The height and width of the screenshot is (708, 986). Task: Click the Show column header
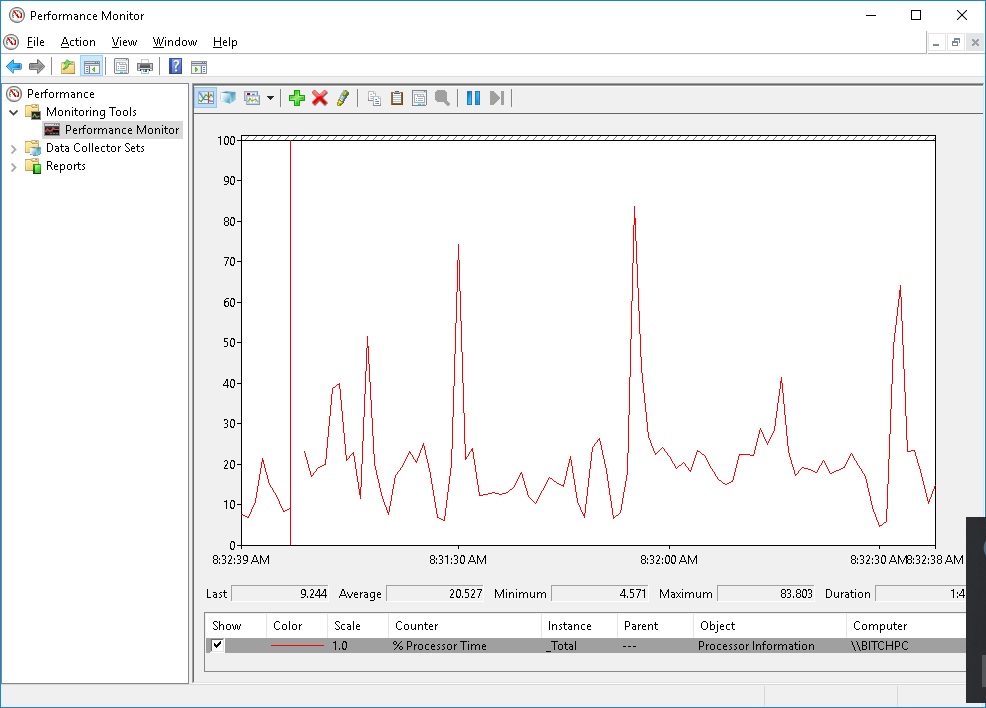[x=235, y=626]
